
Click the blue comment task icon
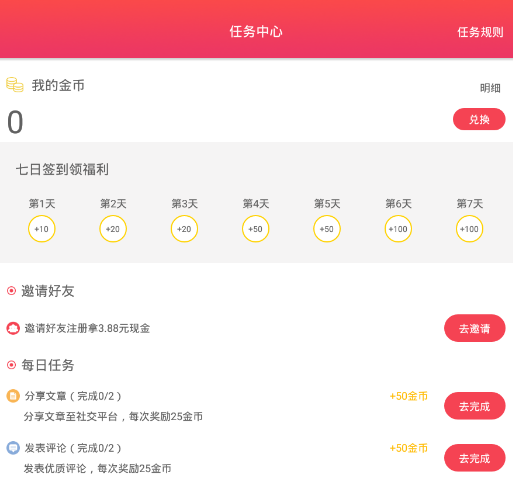[13, 448]
